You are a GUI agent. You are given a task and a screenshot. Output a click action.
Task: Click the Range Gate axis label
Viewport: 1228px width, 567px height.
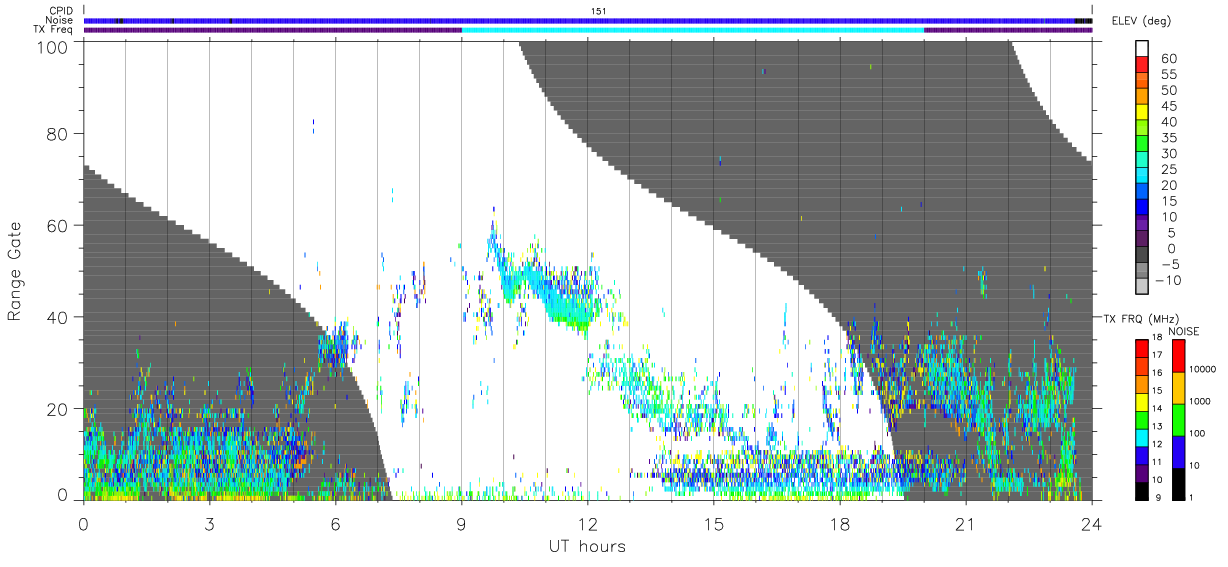pyautogui.click(x=15, y=272)
